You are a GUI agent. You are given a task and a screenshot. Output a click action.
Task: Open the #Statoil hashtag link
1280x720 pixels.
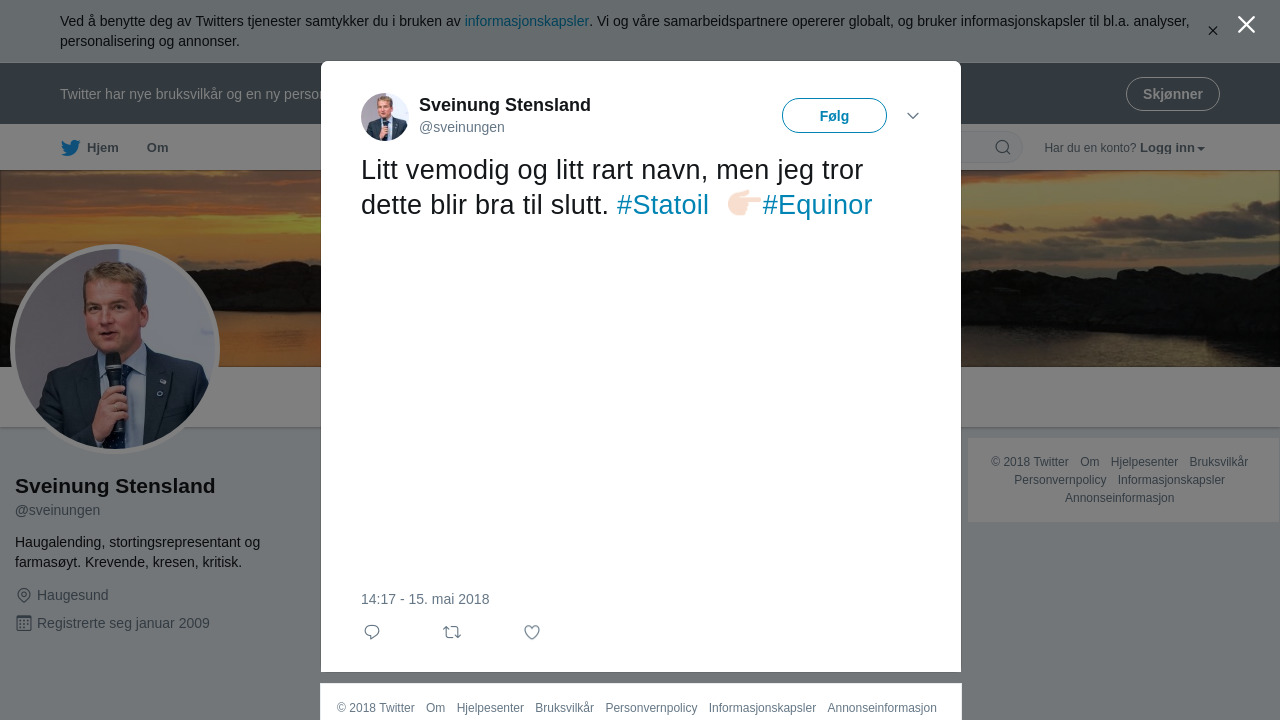click(x=663, y=205)
